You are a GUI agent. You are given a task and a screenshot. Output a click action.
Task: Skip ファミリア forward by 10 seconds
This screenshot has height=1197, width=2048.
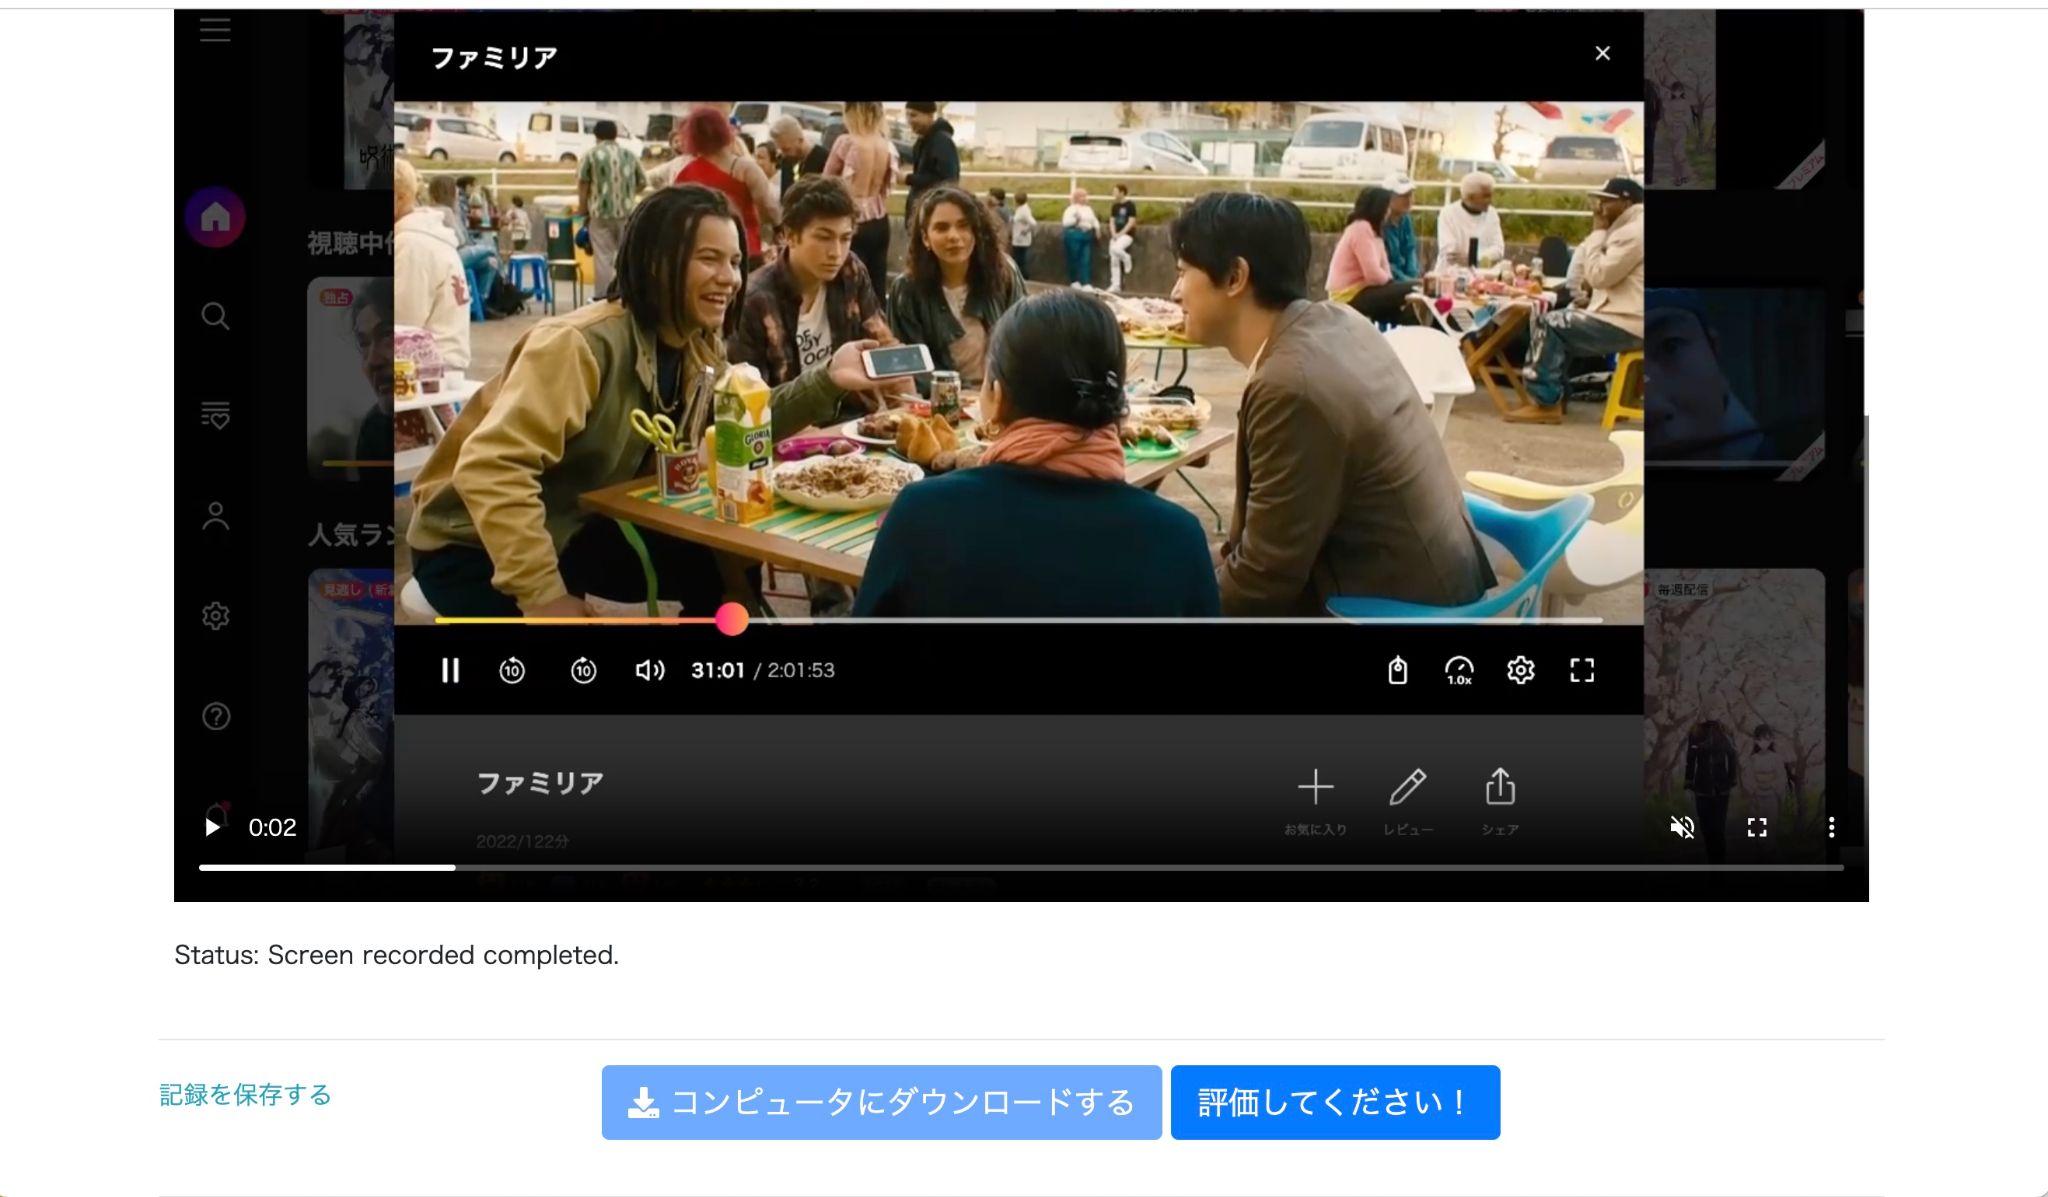point(584,670)
